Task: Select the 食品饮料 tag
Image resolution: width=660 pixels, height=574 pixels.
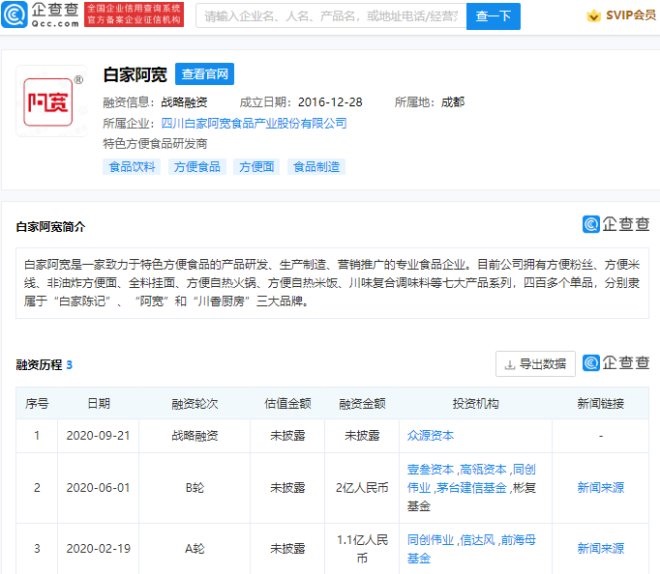Action: coord(132,167)
